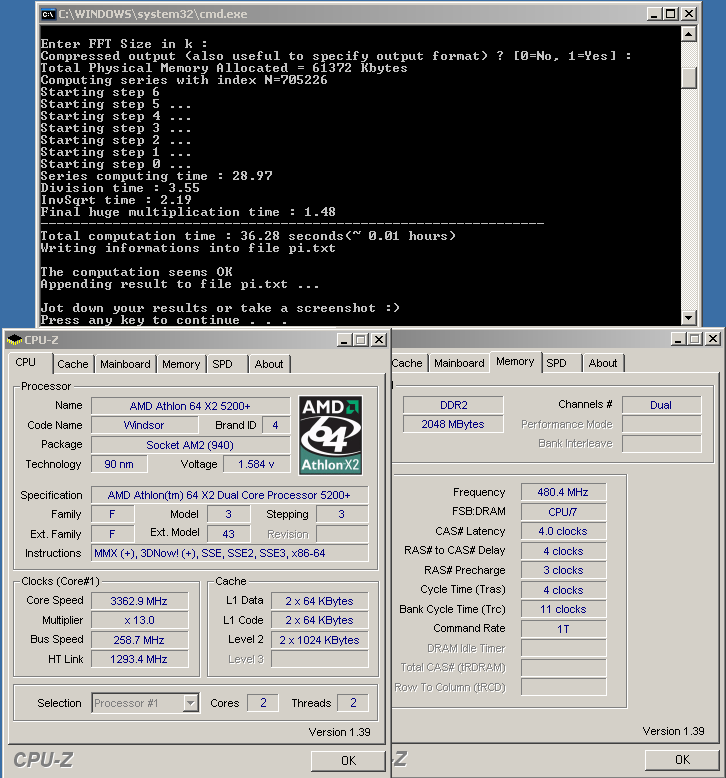Maximize the cmd.exe window
Viewport: 726px width, 778px height.
670,14
